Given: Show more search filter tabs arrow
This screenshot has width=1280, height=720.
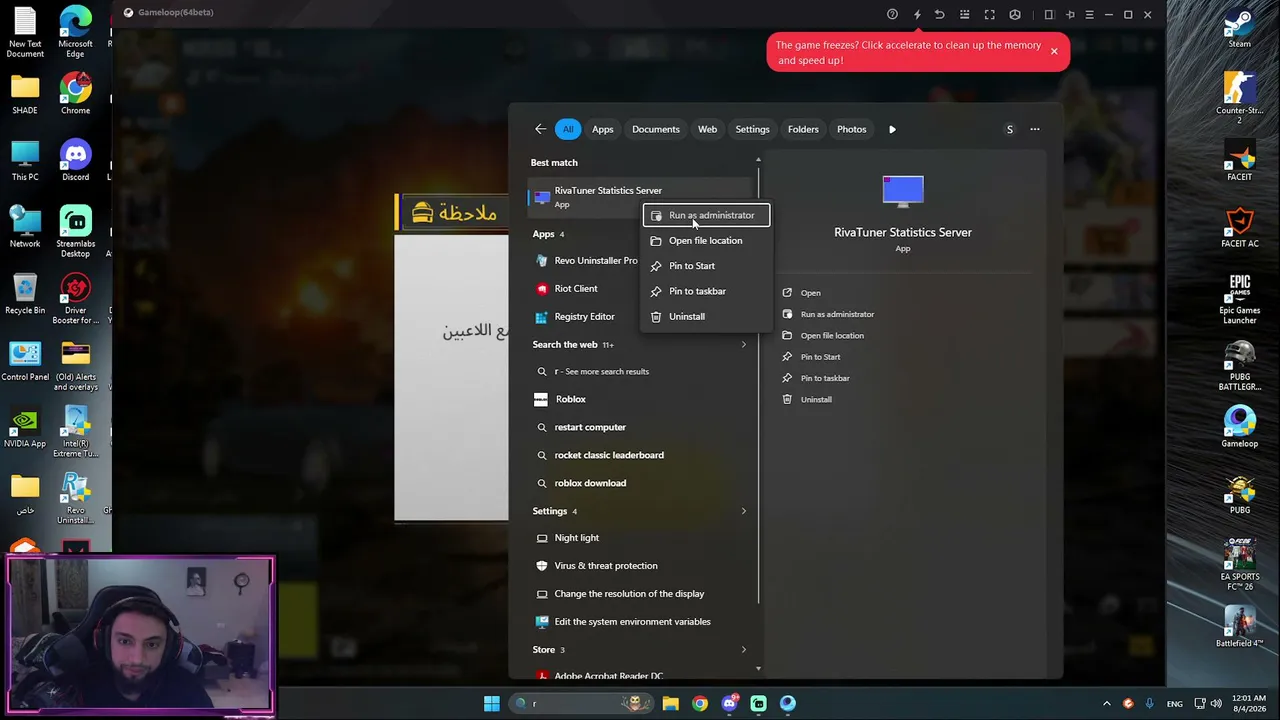Looking at the screenshot, I should 892,129.
